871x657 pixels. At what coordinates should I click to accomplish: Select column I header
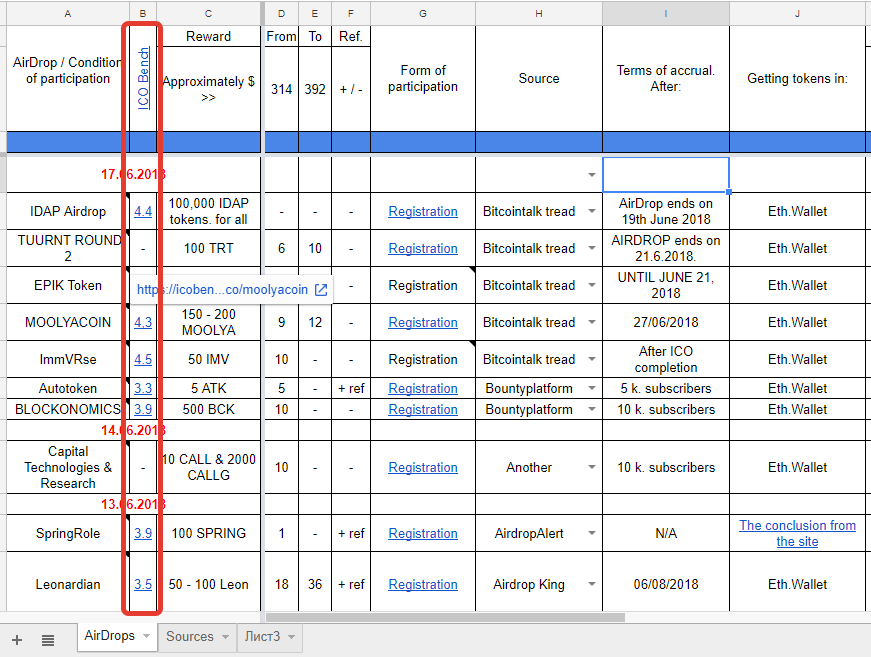665,13
